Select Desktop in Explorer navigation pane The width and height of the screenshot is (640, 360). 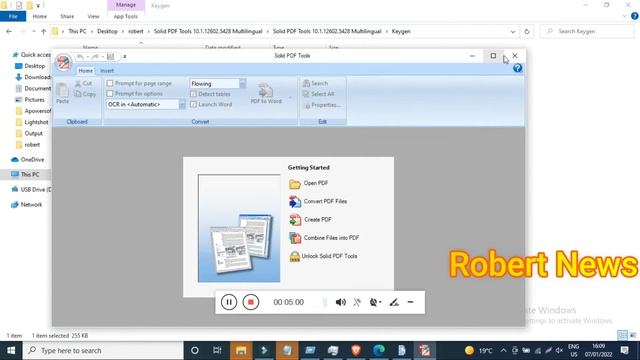34,66
